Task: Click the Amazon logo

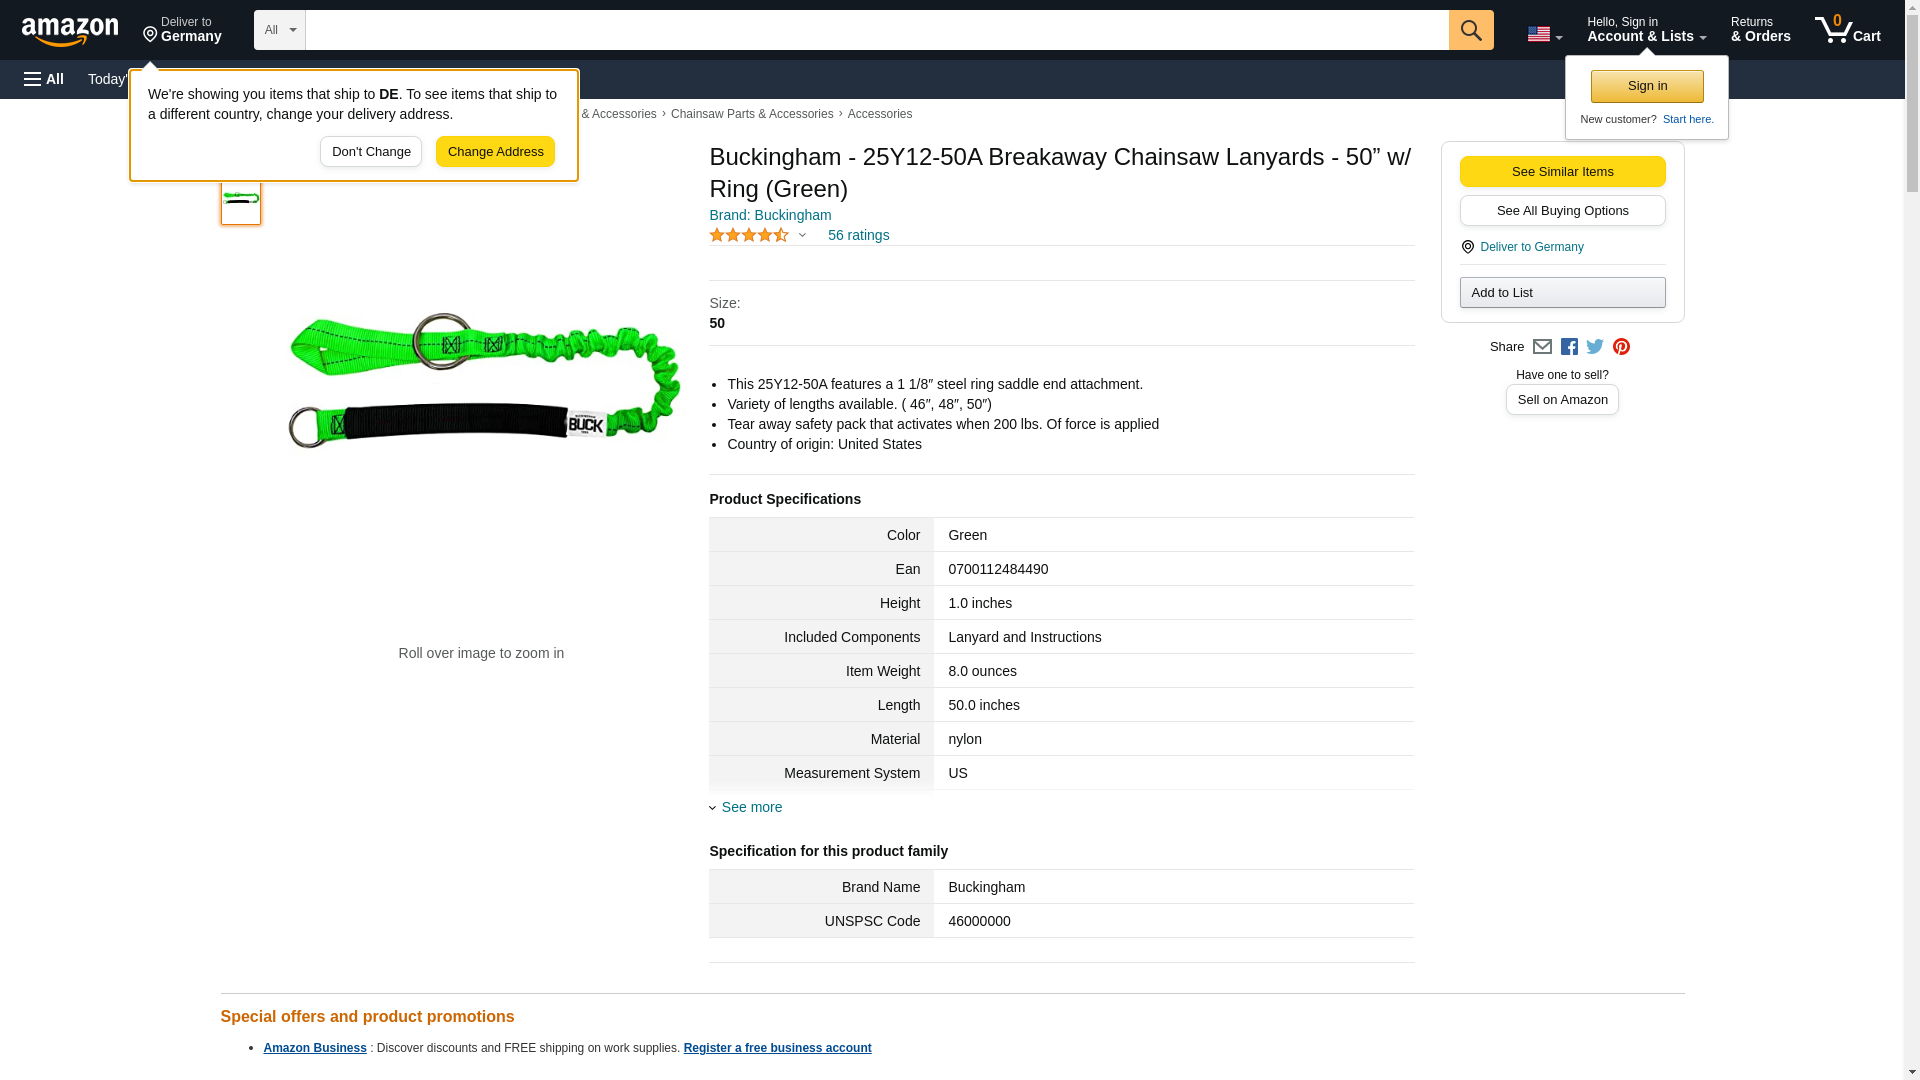Action: coord(70,31)
